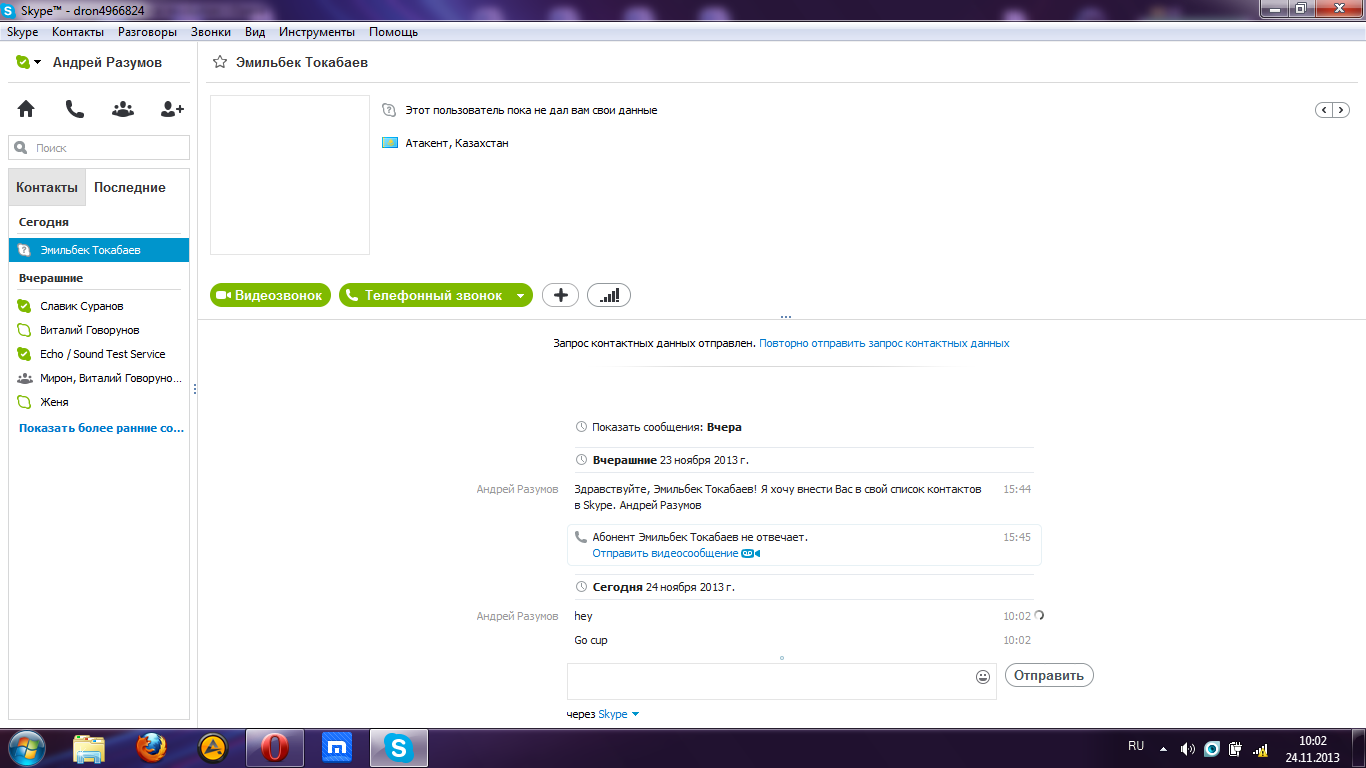Open the Инструменты menu
This screenshot has width=1366, height=768.
click(x=317, y=32)
